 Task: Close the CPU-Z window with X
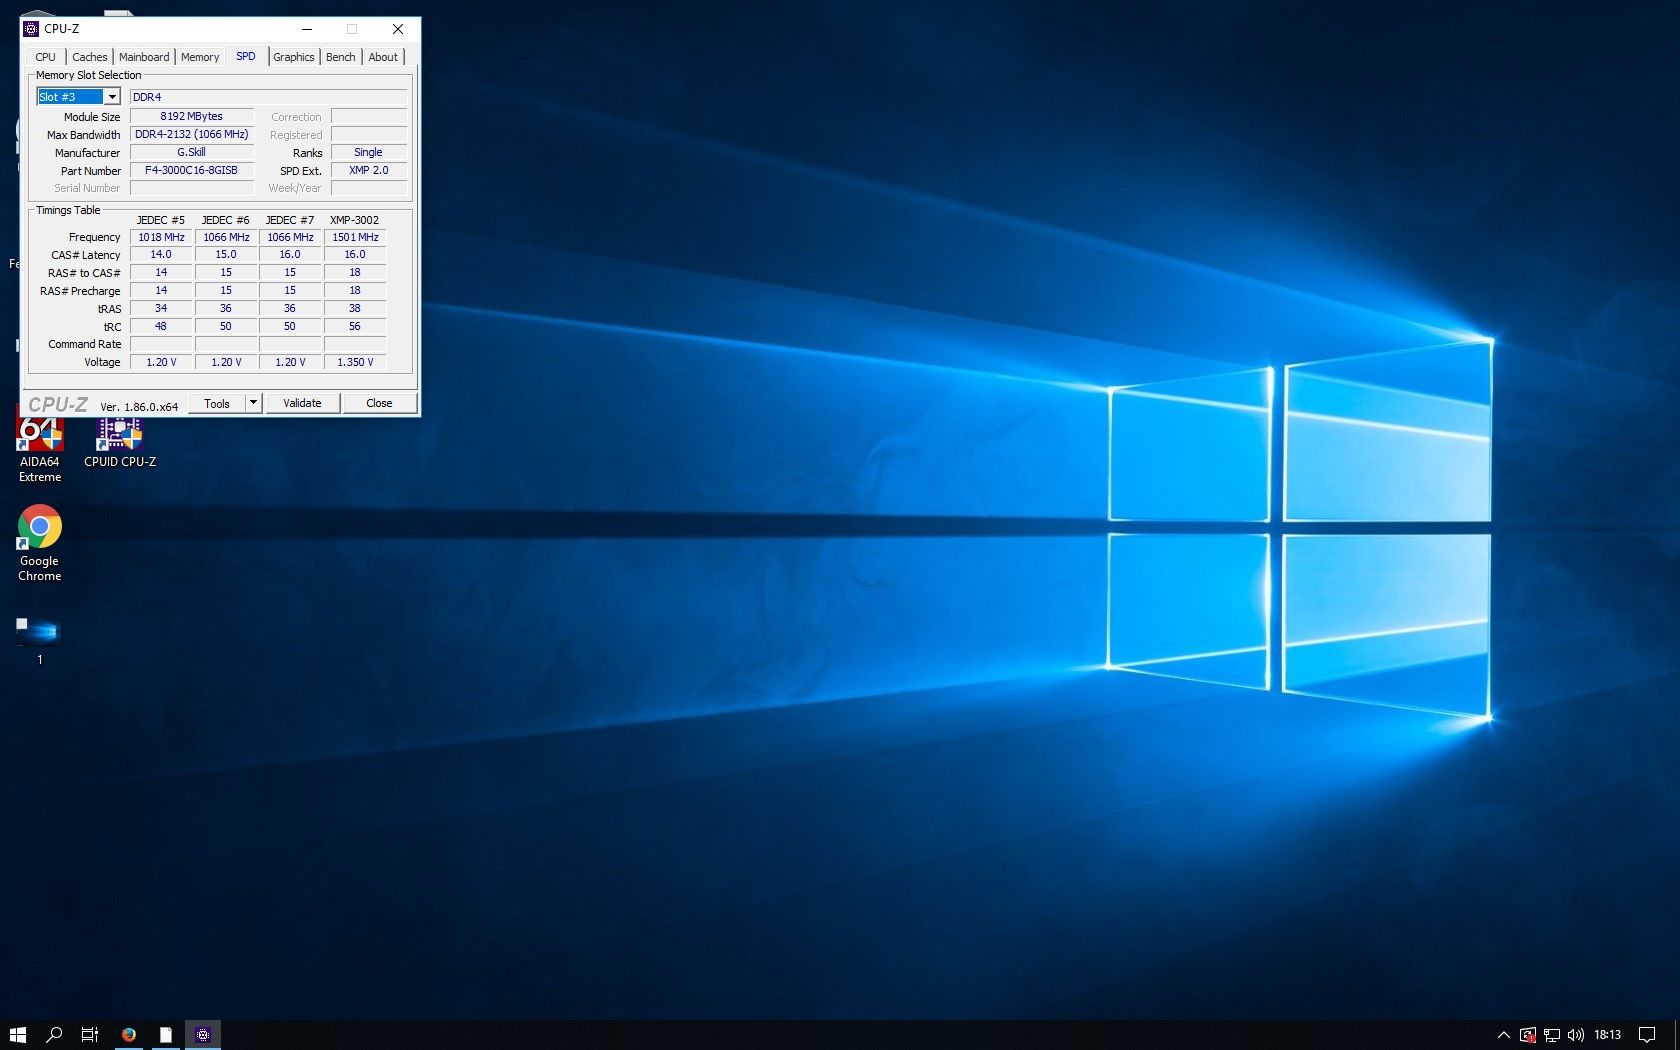pyautogui.click(x=398, y=29)
